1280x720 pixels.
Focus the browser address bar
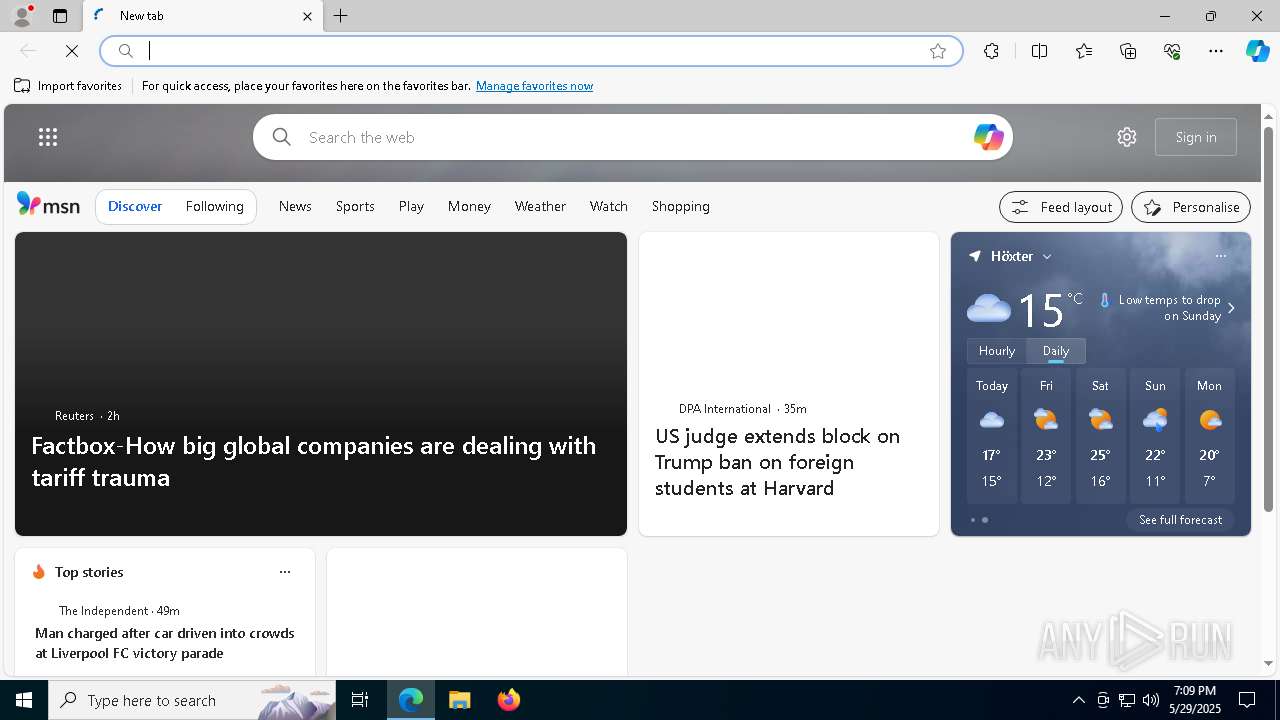(x=530, y=51)
